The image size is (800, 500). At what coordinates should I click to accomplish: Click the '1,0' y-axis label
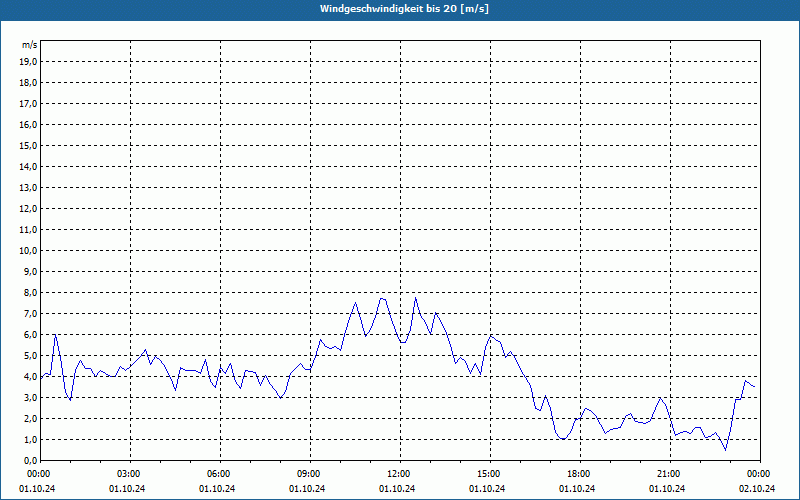tap(30, 439)
